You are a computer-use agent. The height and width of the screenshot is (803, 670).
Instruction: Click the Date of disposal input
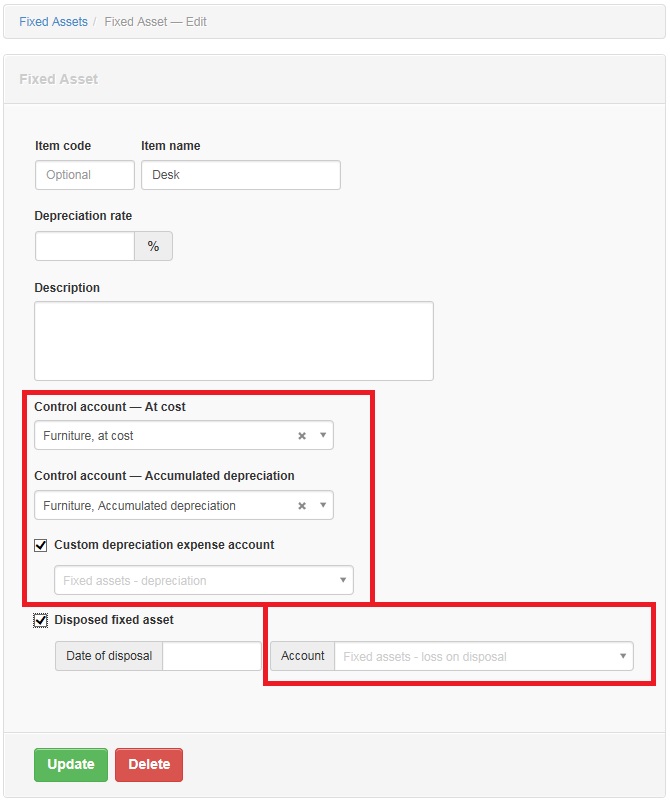(x=212, y=656)
